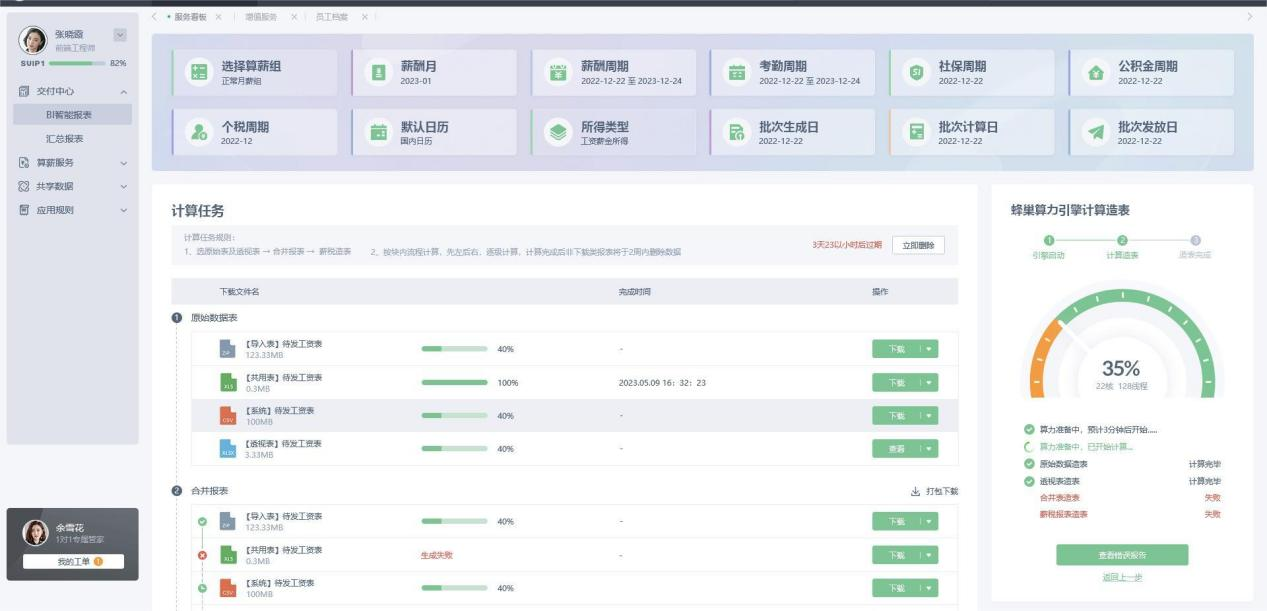Click 查看错误报告 button
This screenshot has width=1267, height=611.
1122,555
